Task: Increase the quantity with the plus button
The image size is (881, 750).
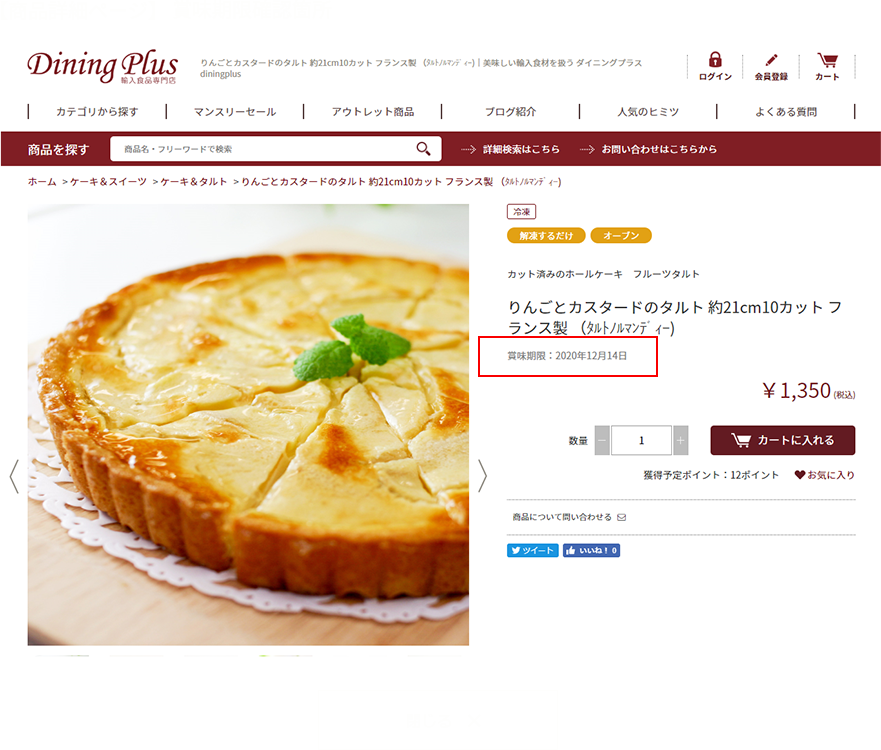Action: tap(680, 440)
